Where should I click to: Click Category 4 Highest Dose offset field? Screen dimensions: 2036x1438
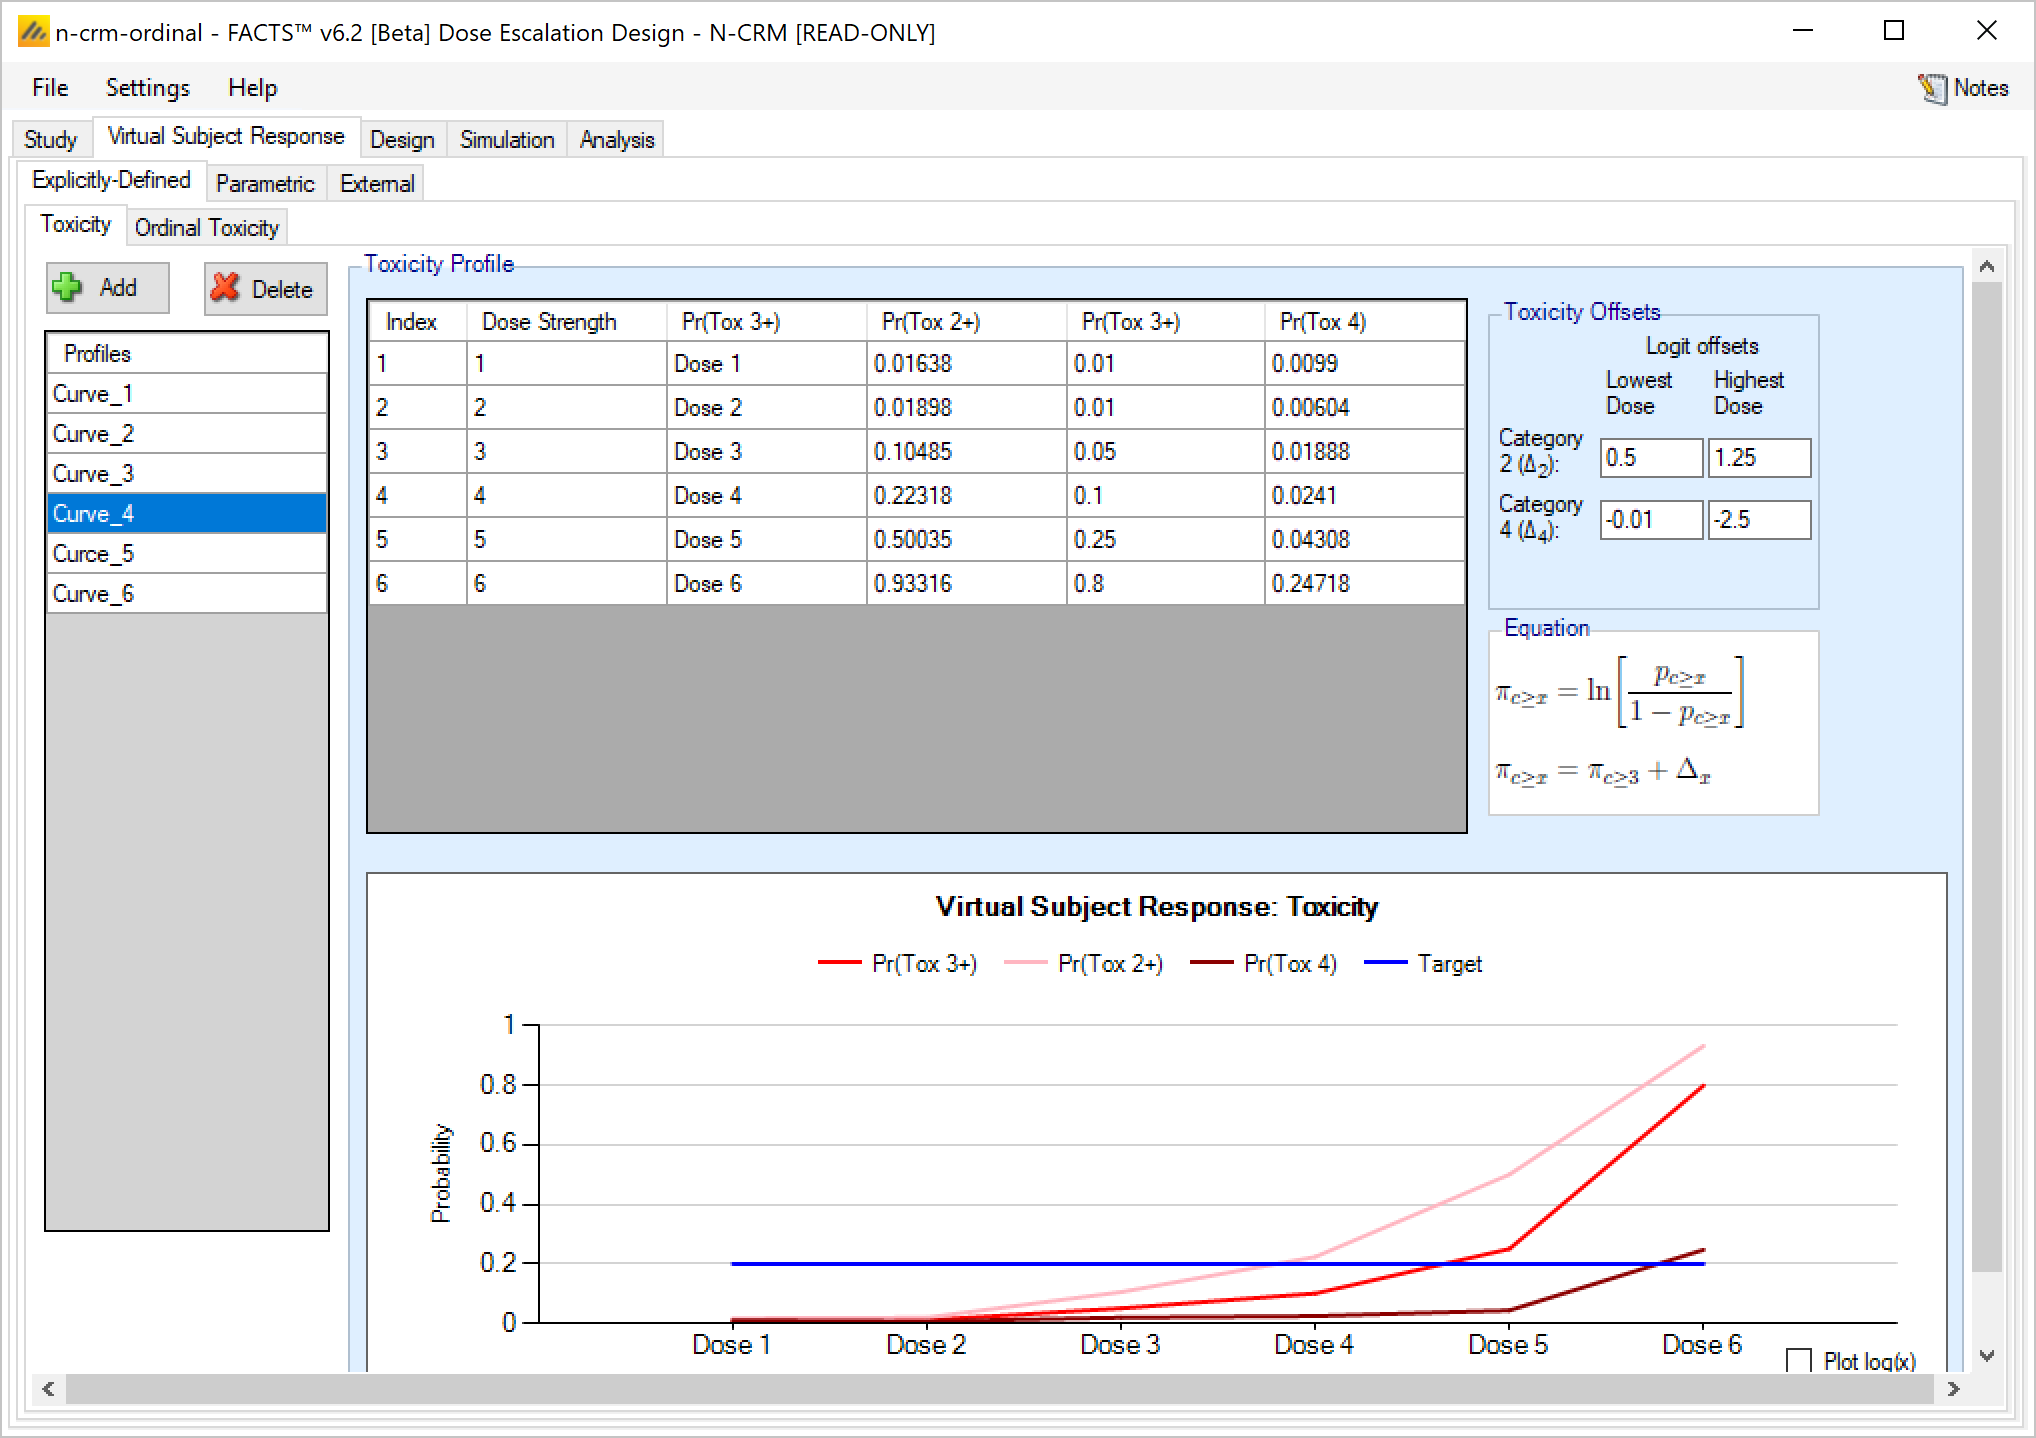point(1758,520)
